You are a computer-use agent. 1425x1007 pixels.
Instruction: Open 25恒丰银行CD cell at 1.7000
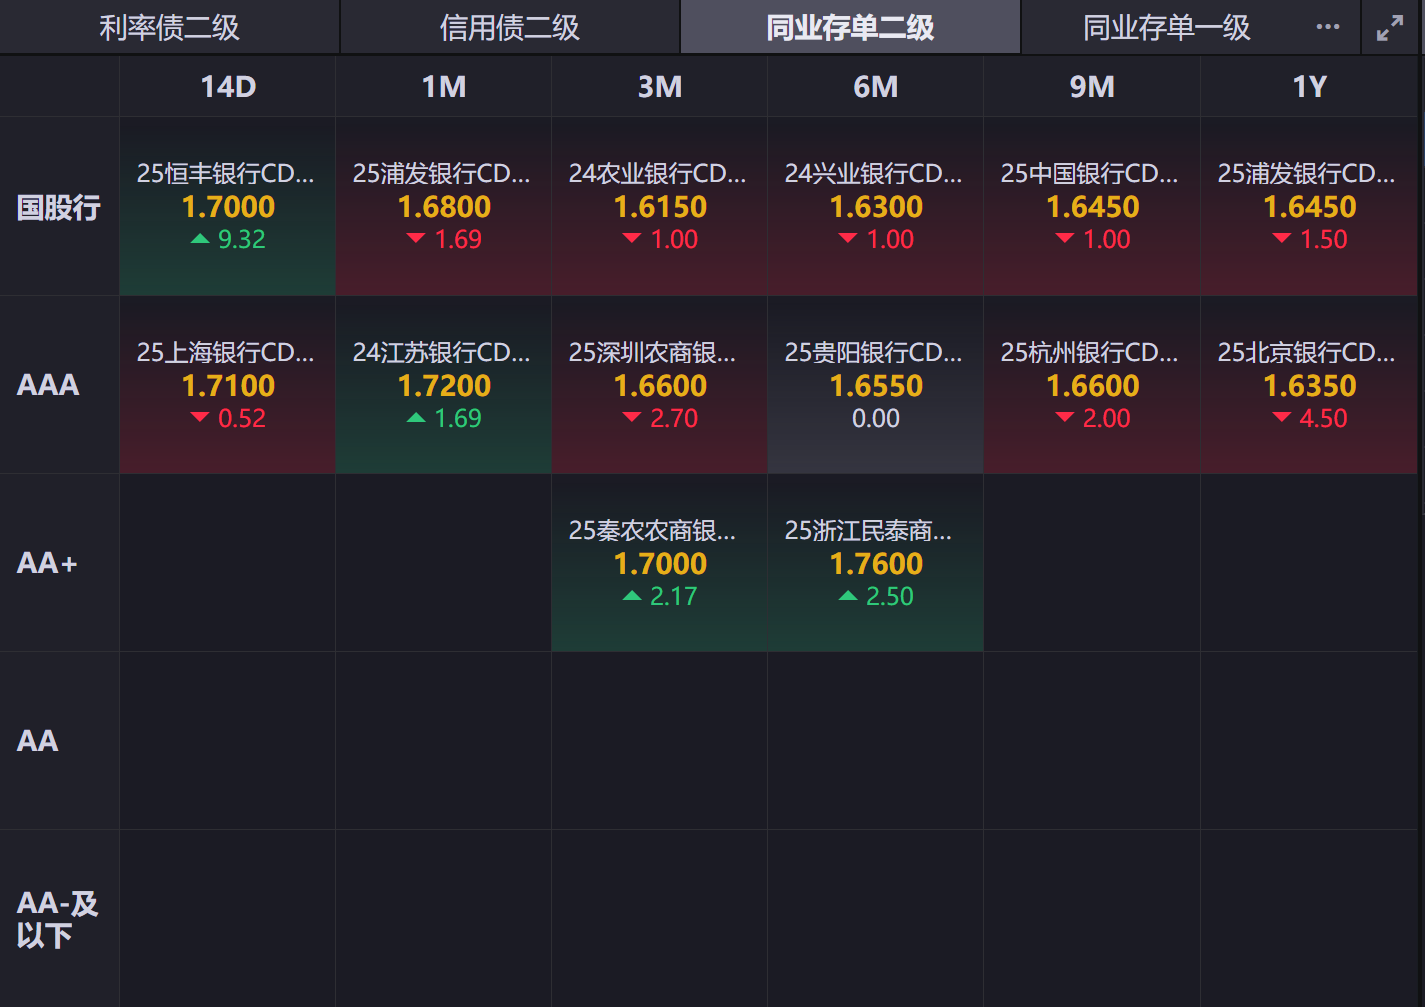click(228, 206)
